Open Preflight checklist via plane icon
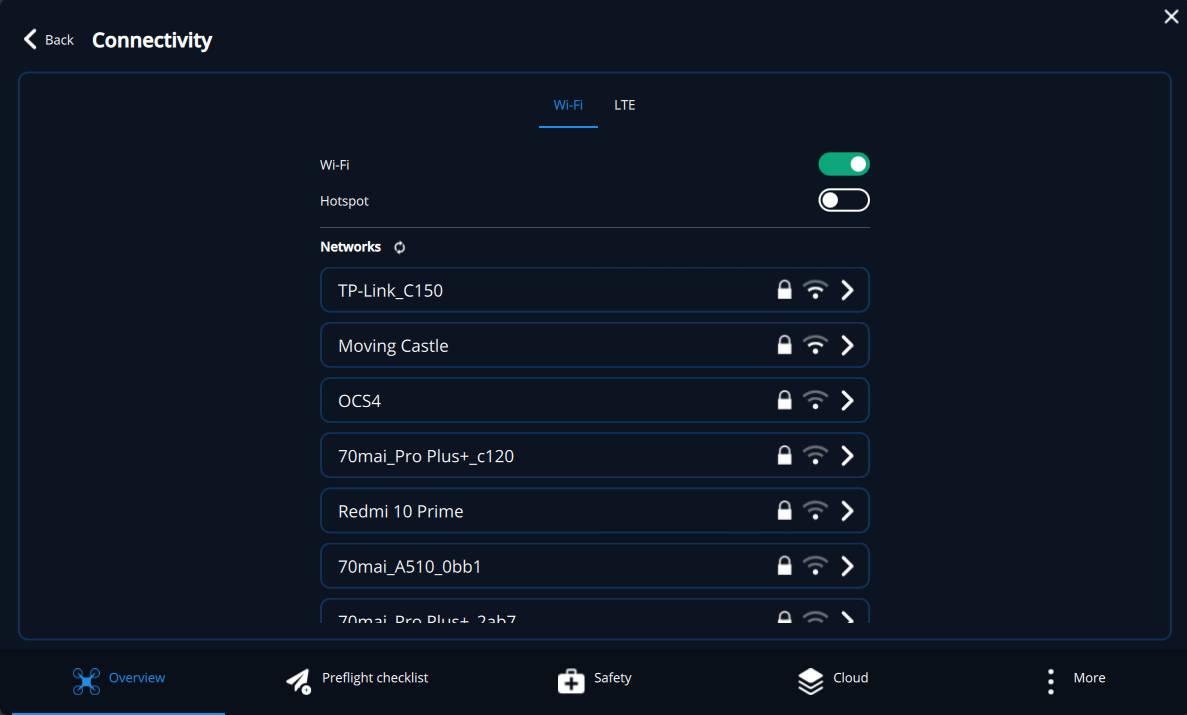The width and height of the screenshot is (1187, 715). [298, 681]
